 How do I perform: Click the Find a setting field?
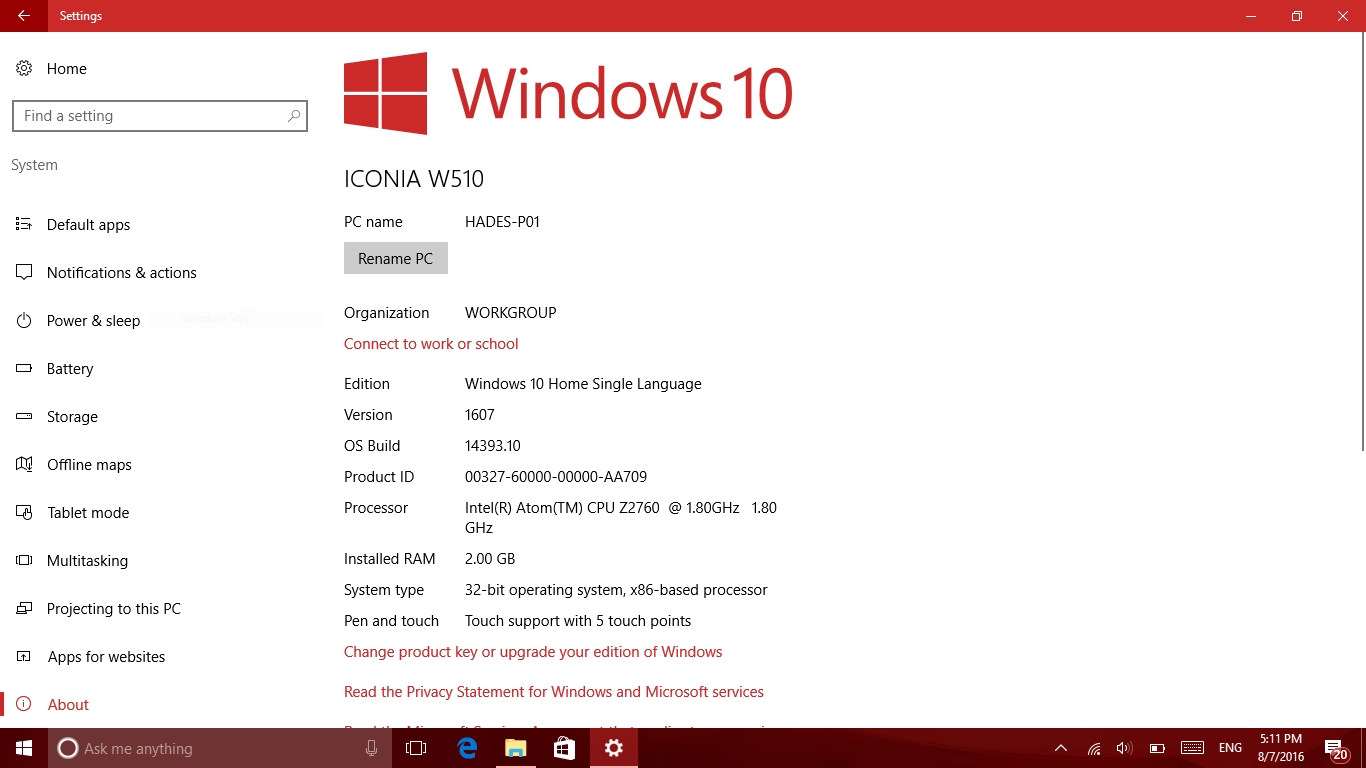click(x=160, y=116)
